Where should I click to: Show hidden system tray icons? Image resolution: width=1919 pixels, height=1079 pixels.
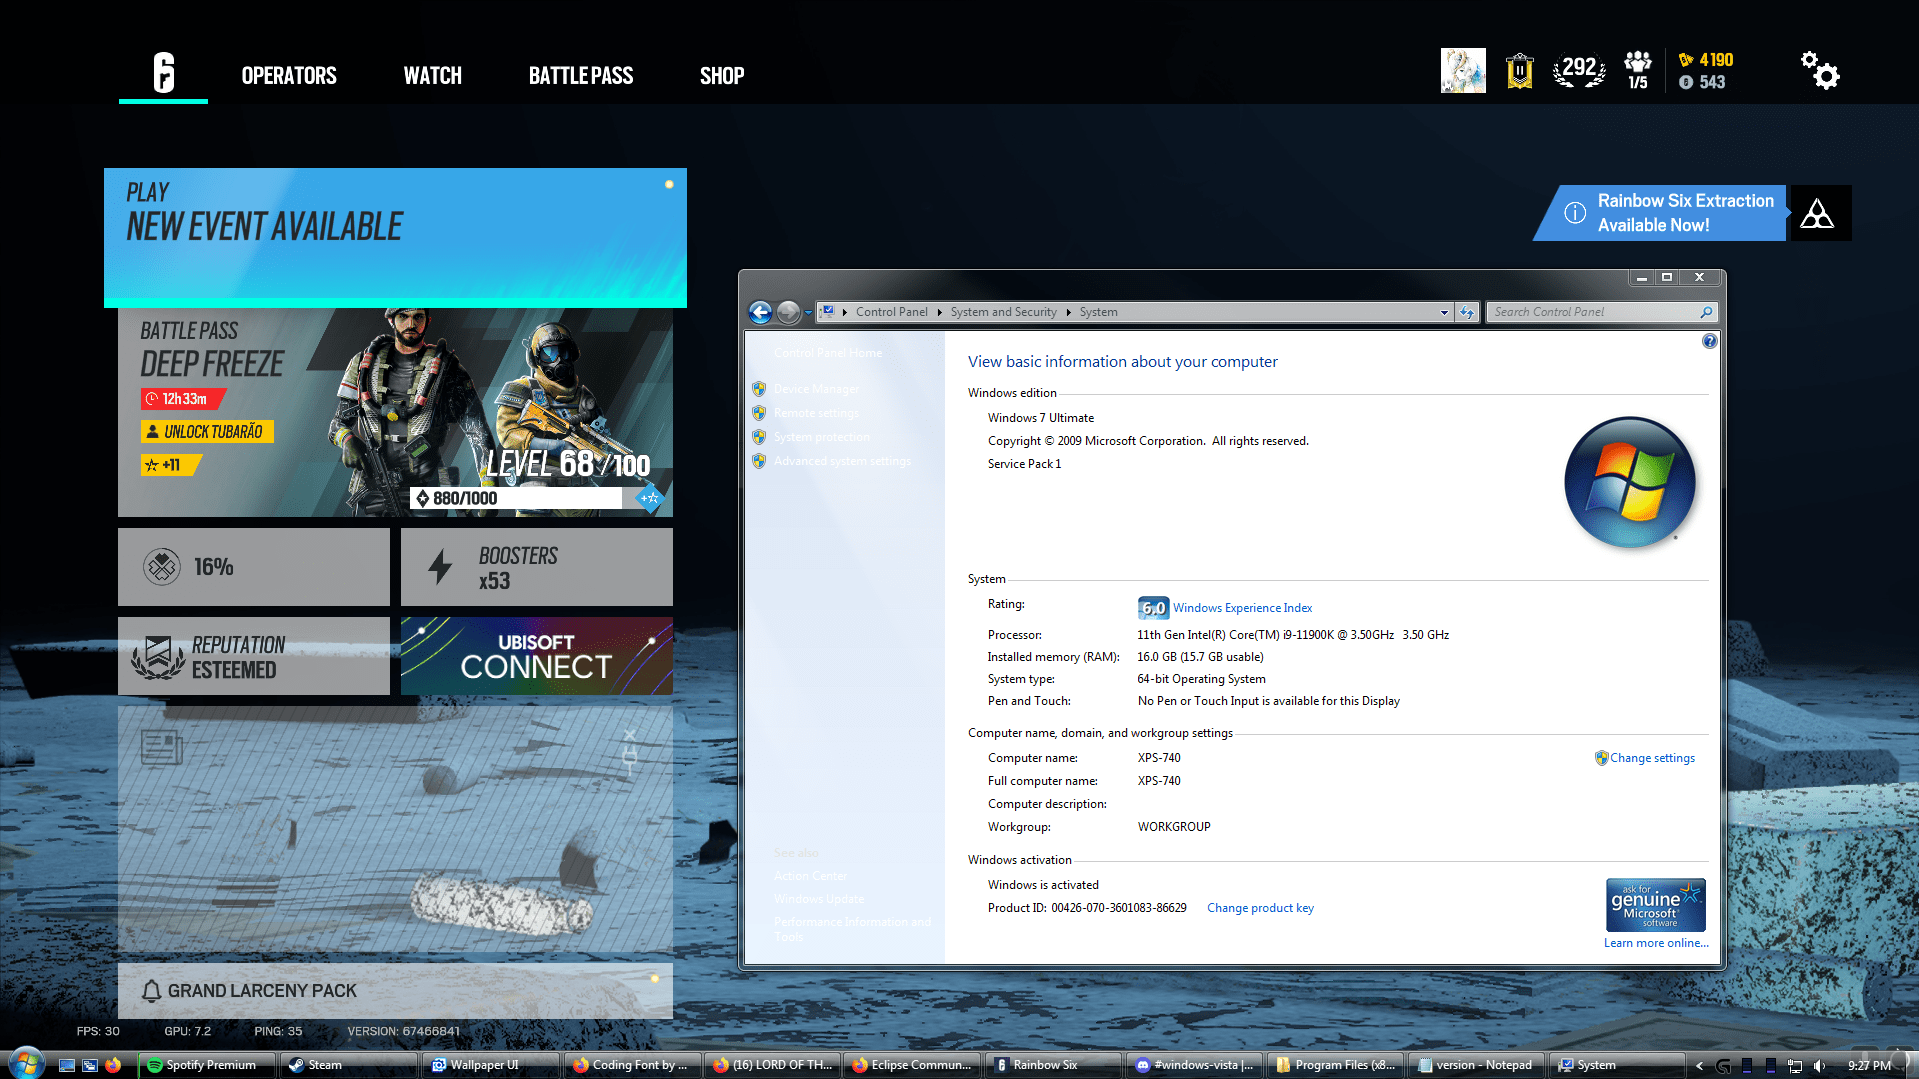[1699, 1066]
